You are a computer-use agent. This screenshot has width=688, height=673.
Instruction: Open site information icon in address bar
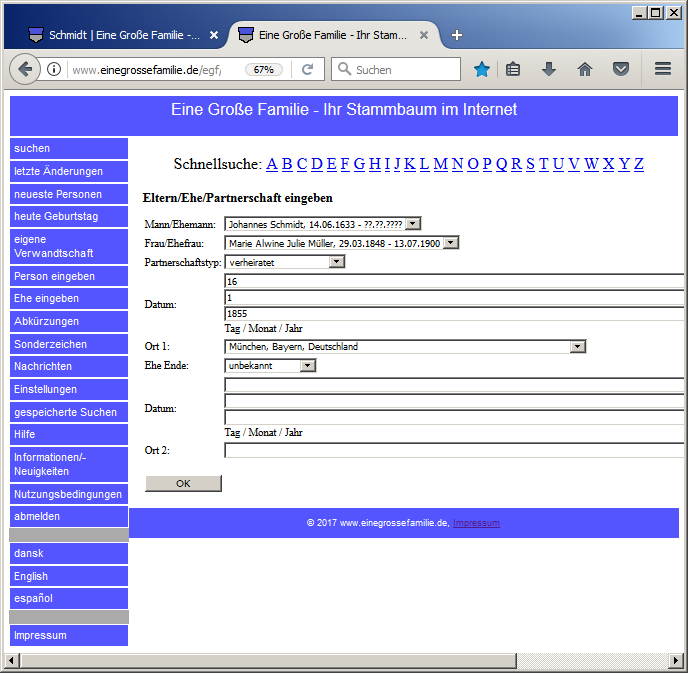point(54,69)
